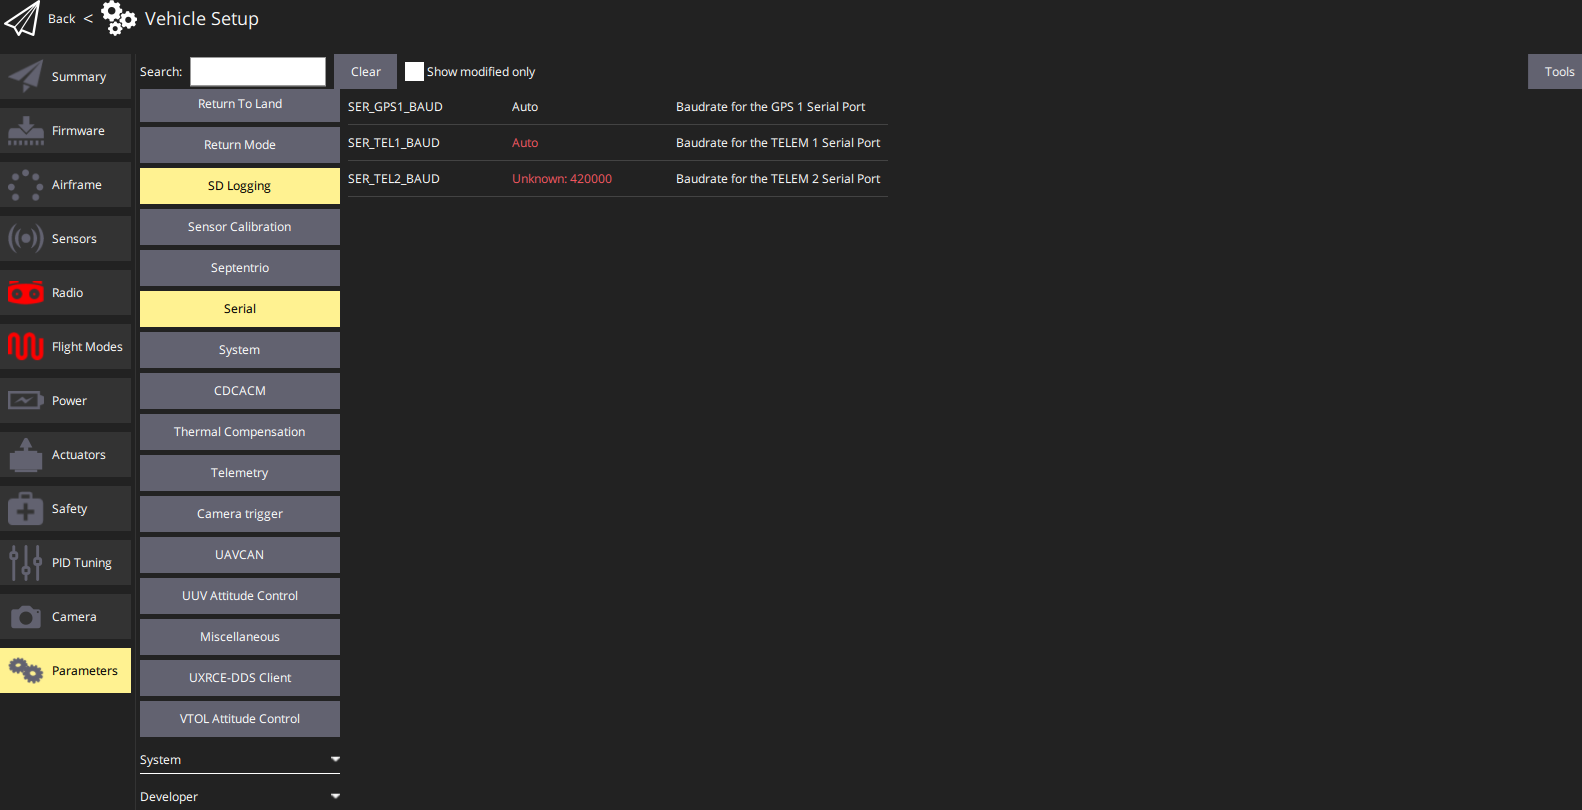Open the Safety setup page

click(66, 509)
